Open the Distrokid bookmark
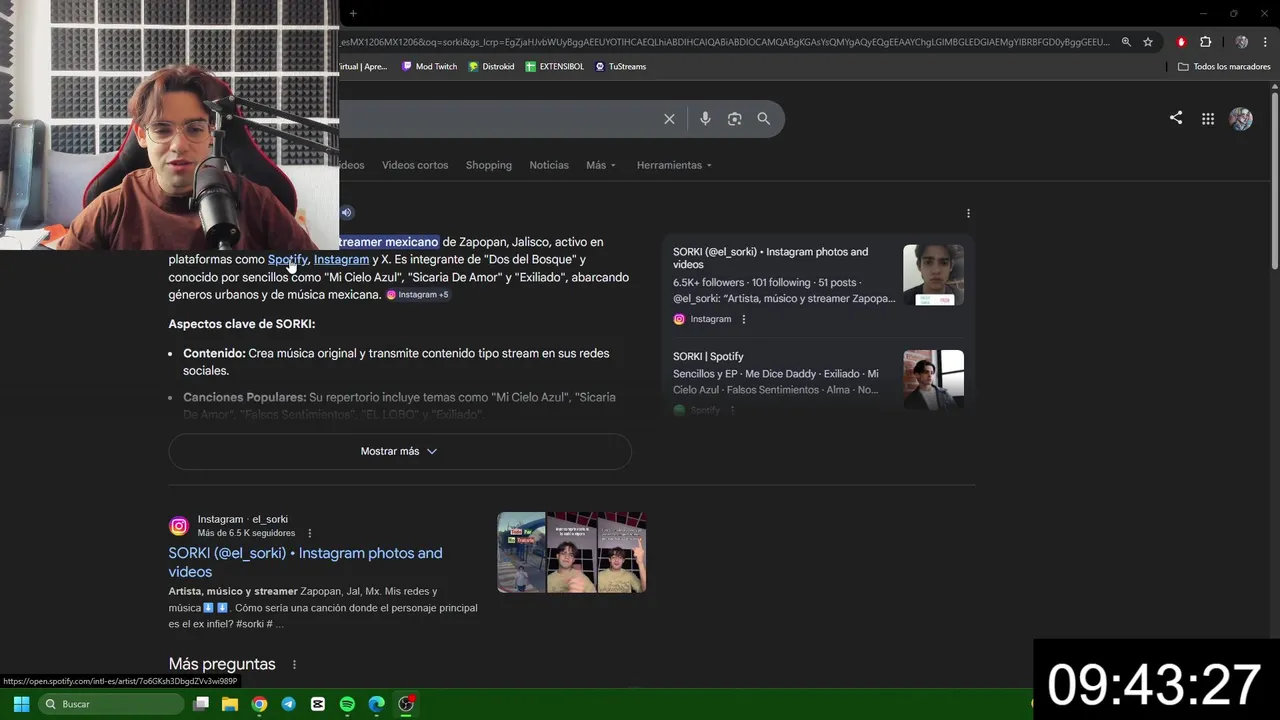1280x720 pixels. (x=491, y=67)
